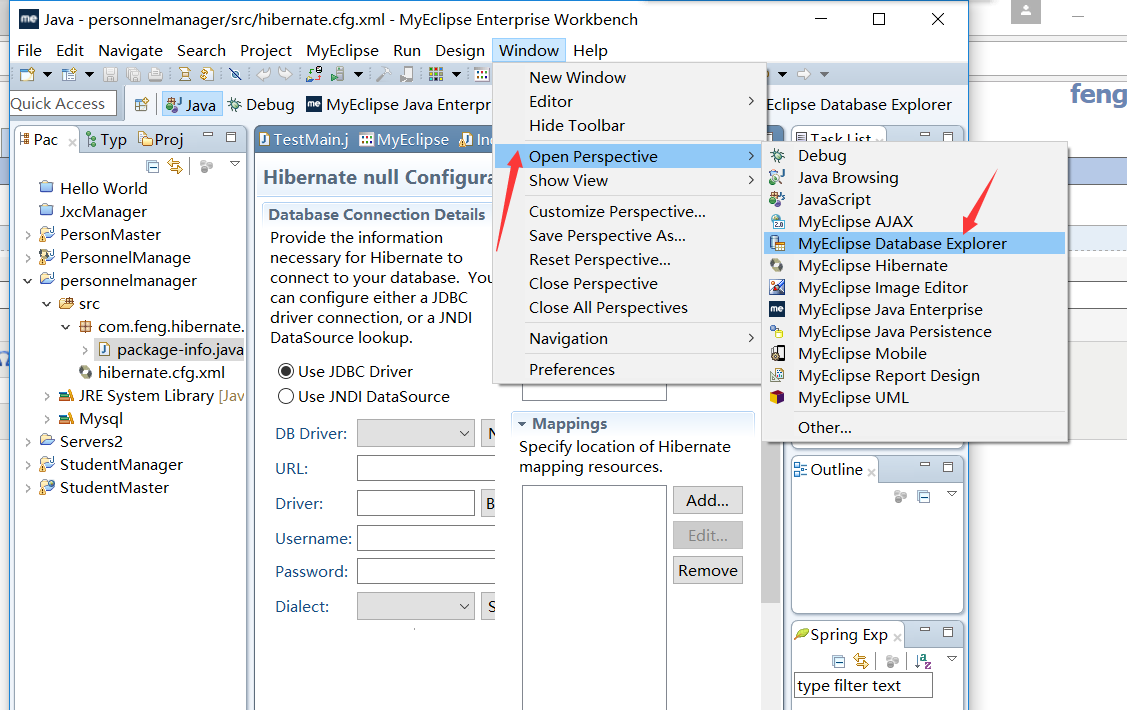Click the Save icon in toolbar

pos(110,74)
